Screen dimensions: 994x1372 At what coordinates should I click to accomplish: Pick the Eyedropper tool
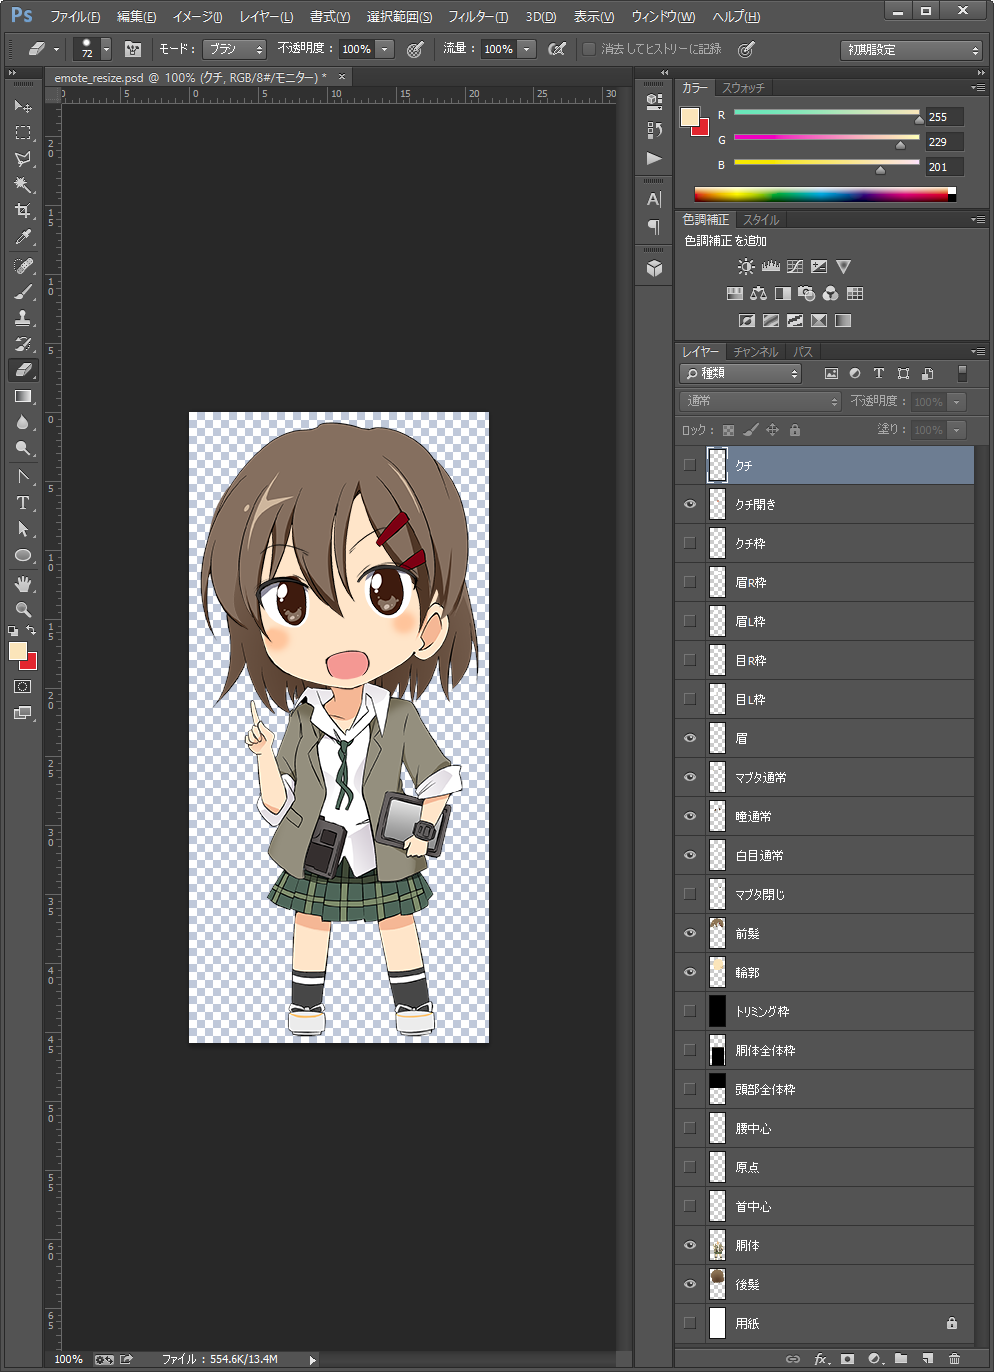22,237
